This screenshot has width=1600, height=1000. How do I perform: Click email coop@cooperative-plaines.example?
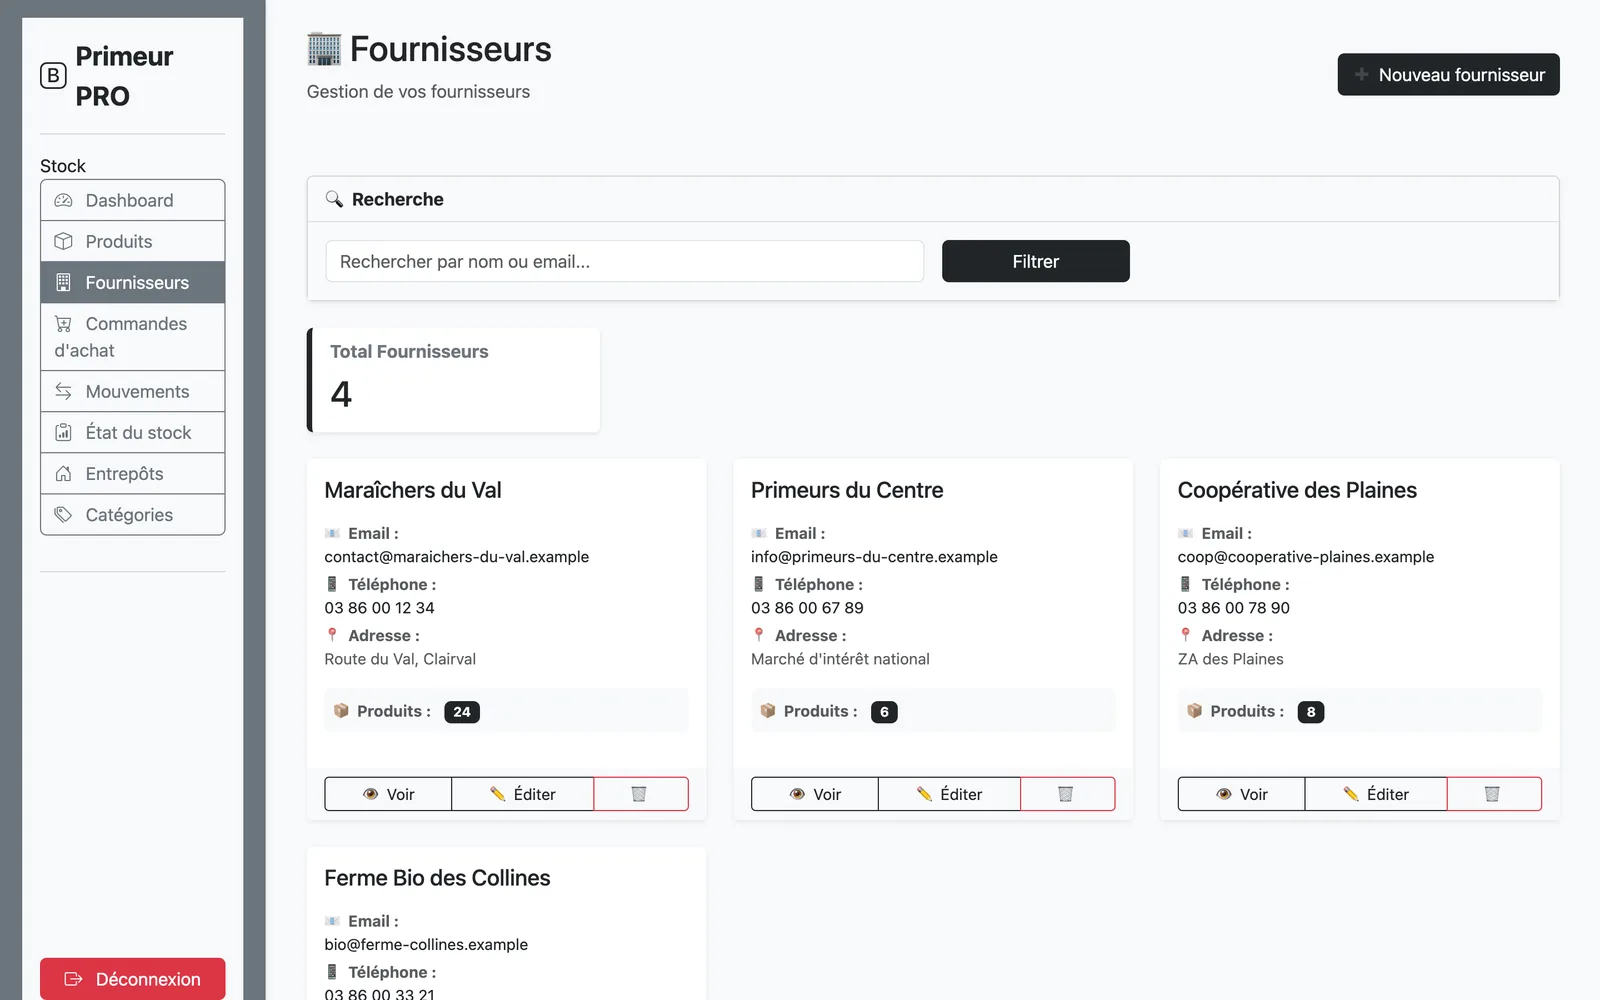[1306, 557]
